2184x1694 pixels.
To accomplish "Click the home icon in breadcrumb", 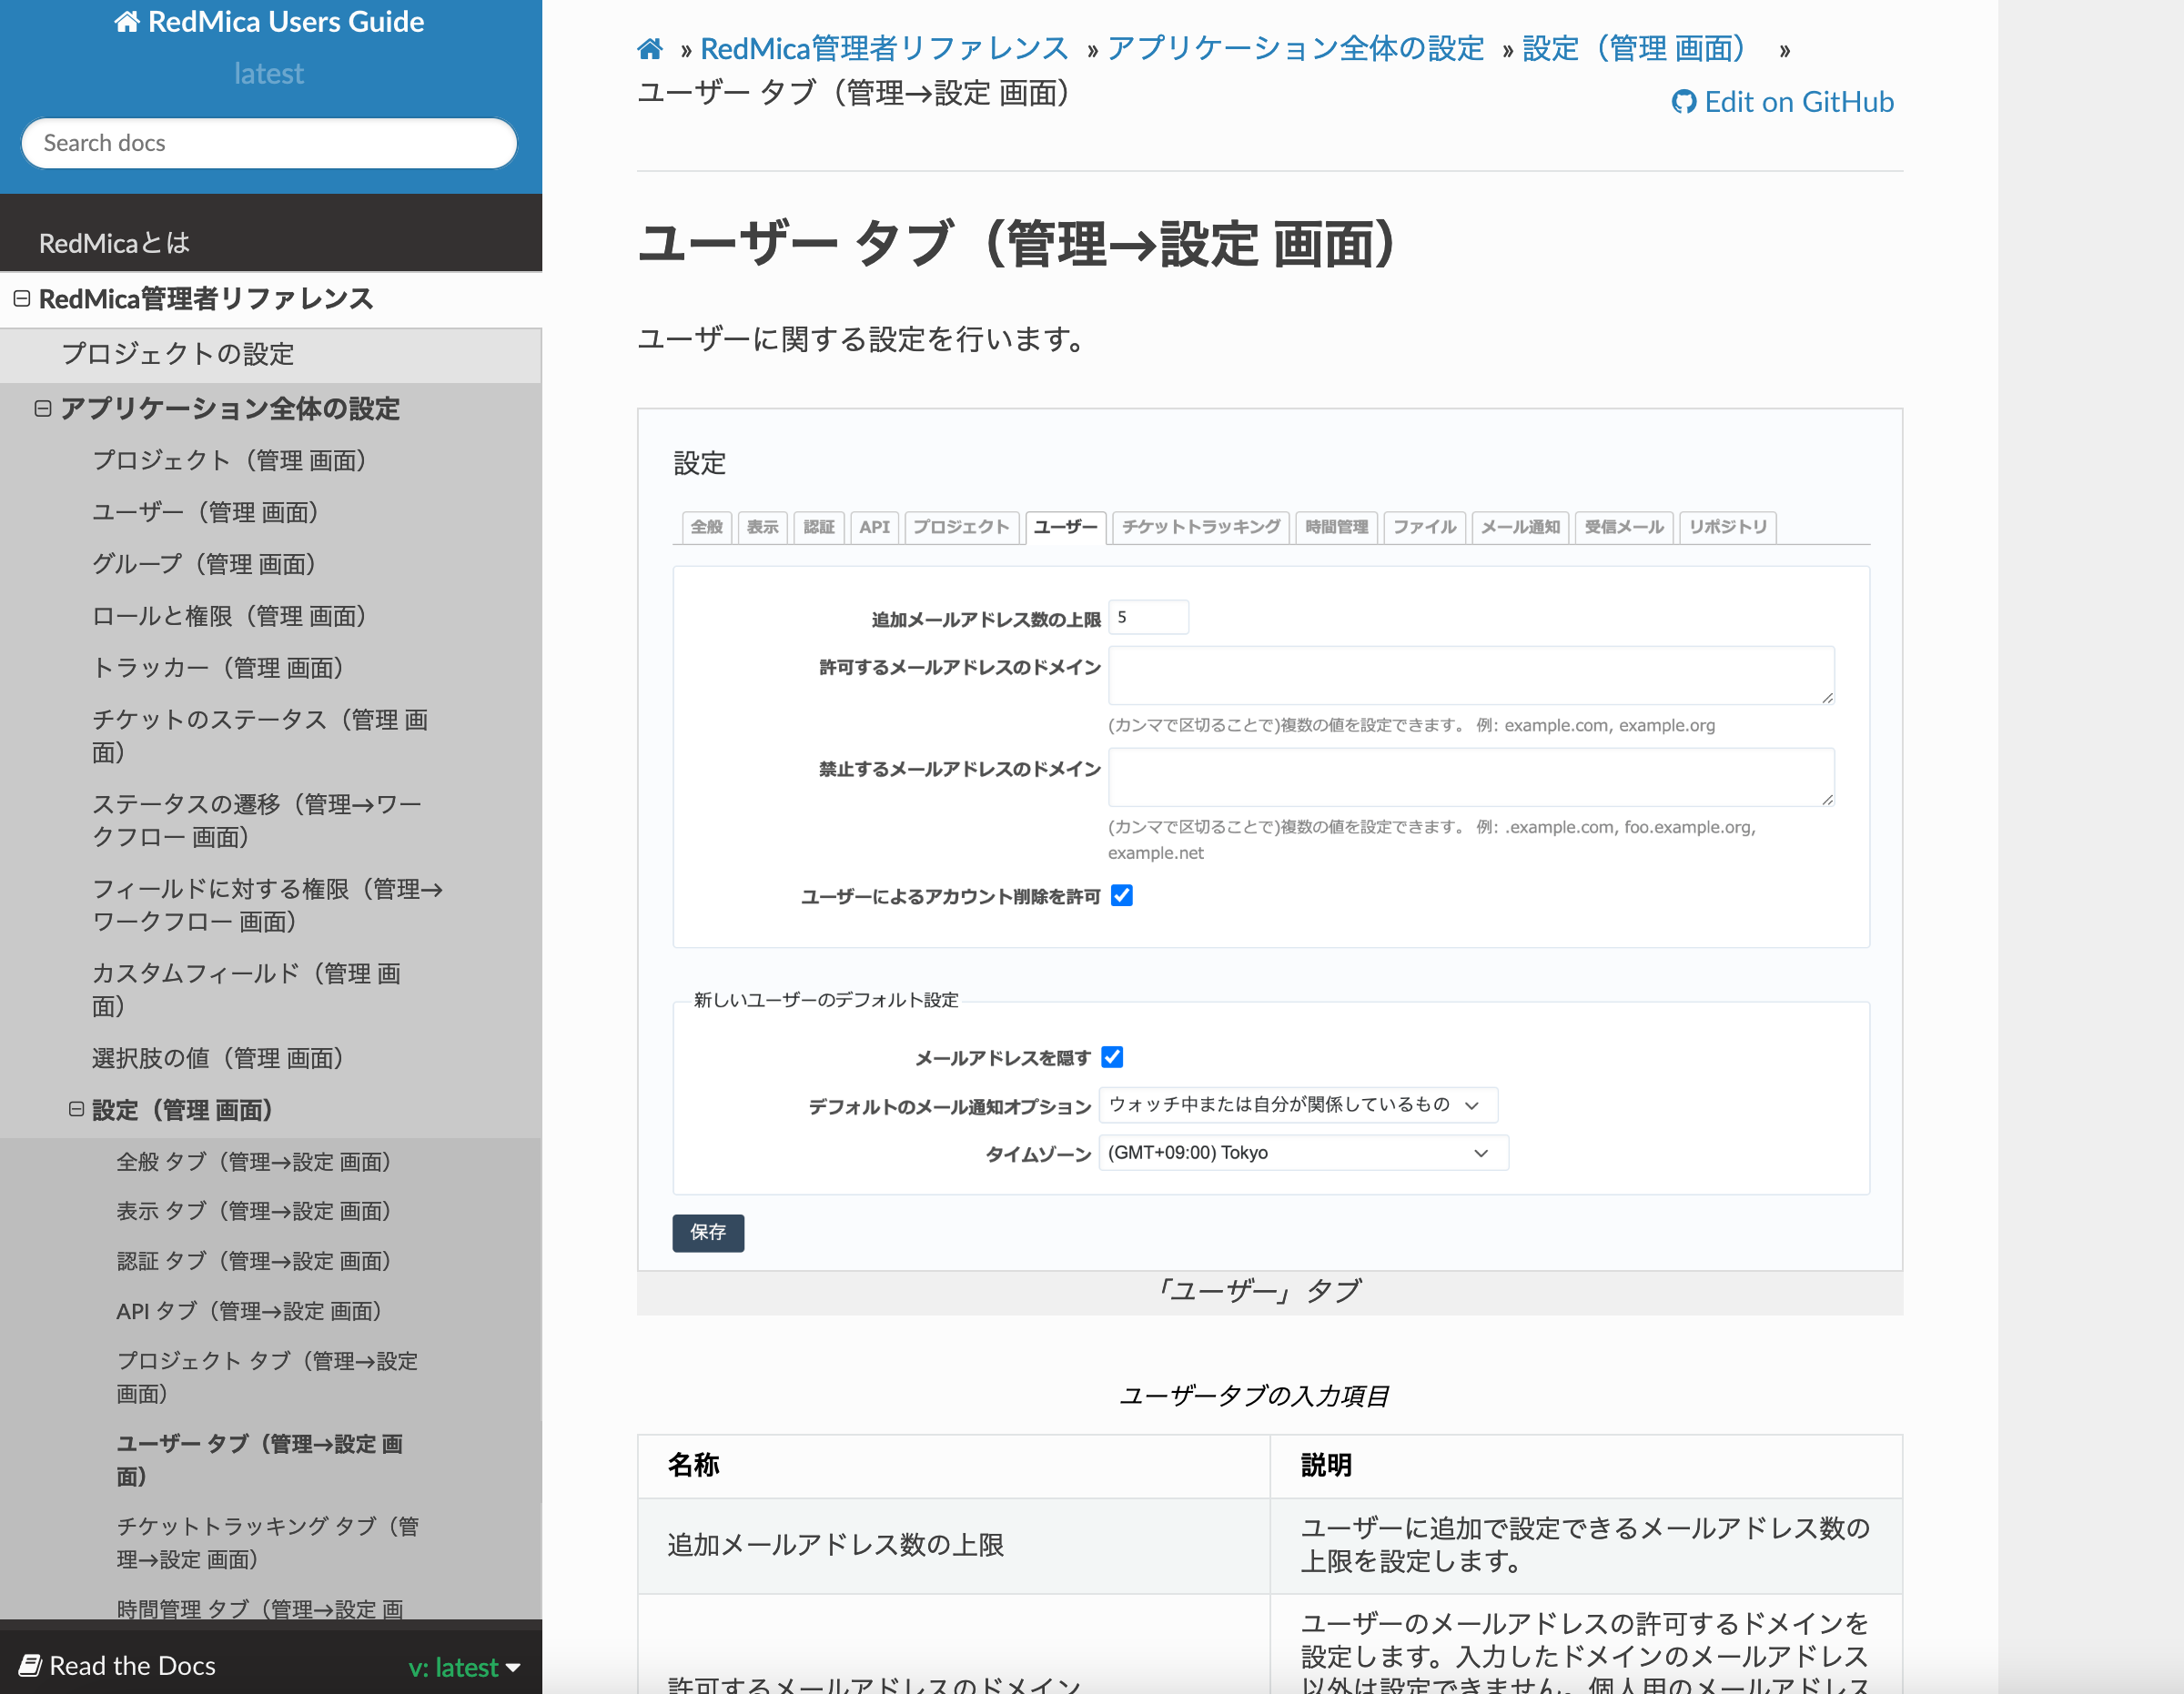I will (650, 48).
